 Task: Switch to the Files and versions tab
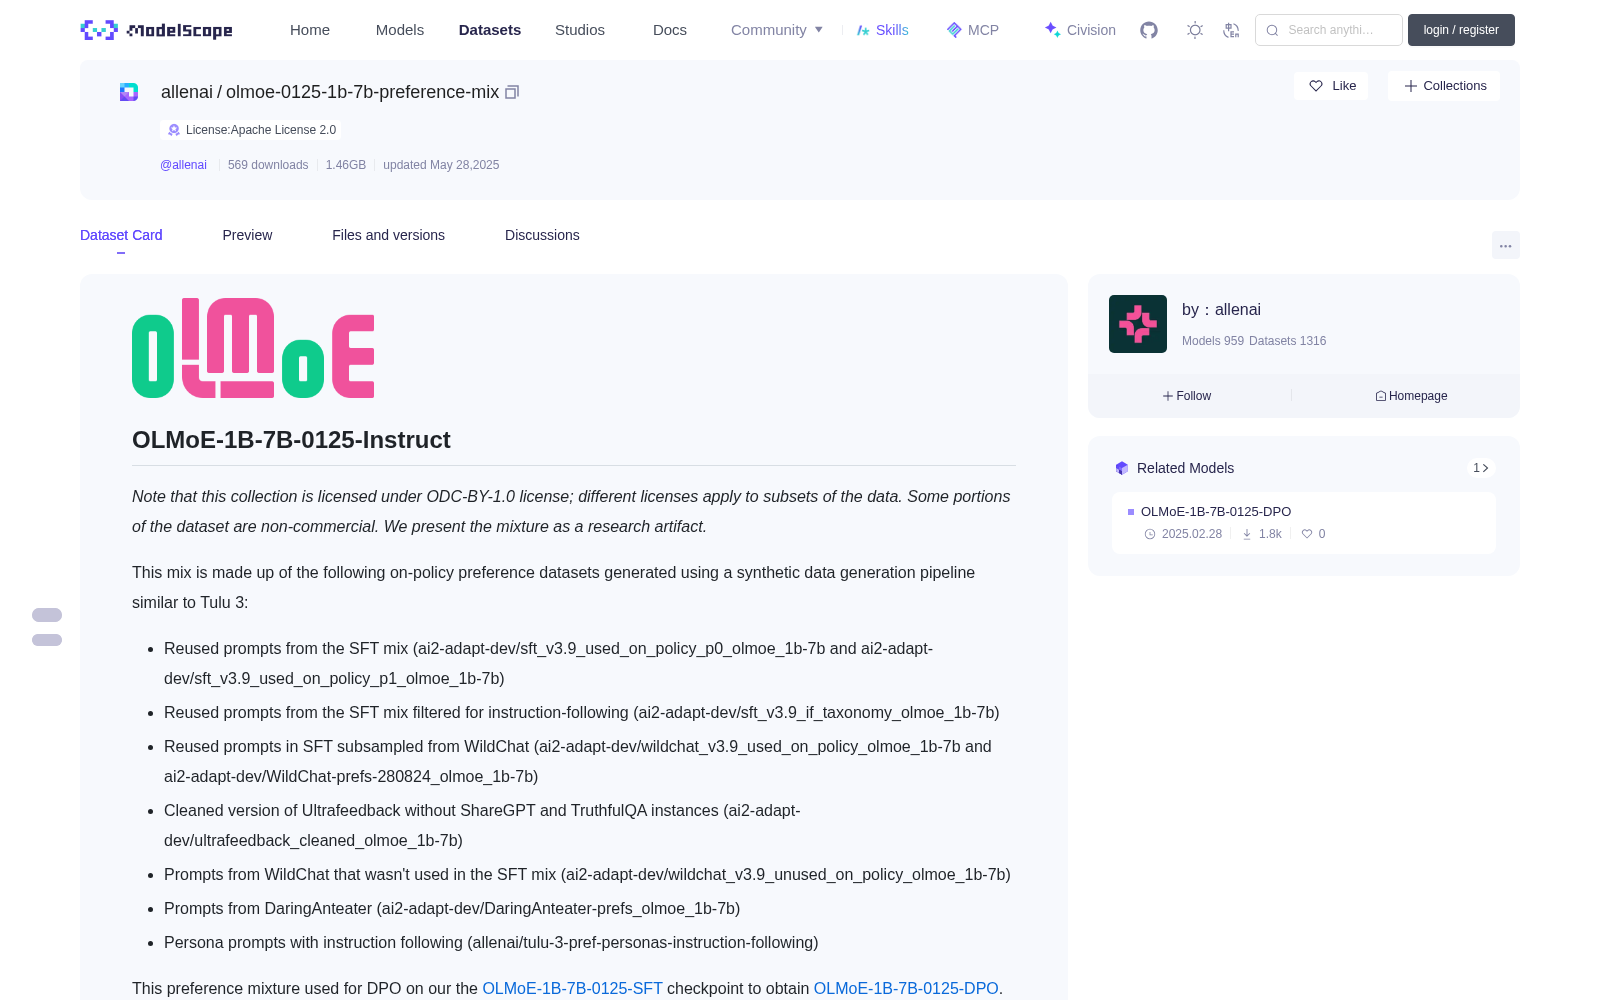pos(388,235)
